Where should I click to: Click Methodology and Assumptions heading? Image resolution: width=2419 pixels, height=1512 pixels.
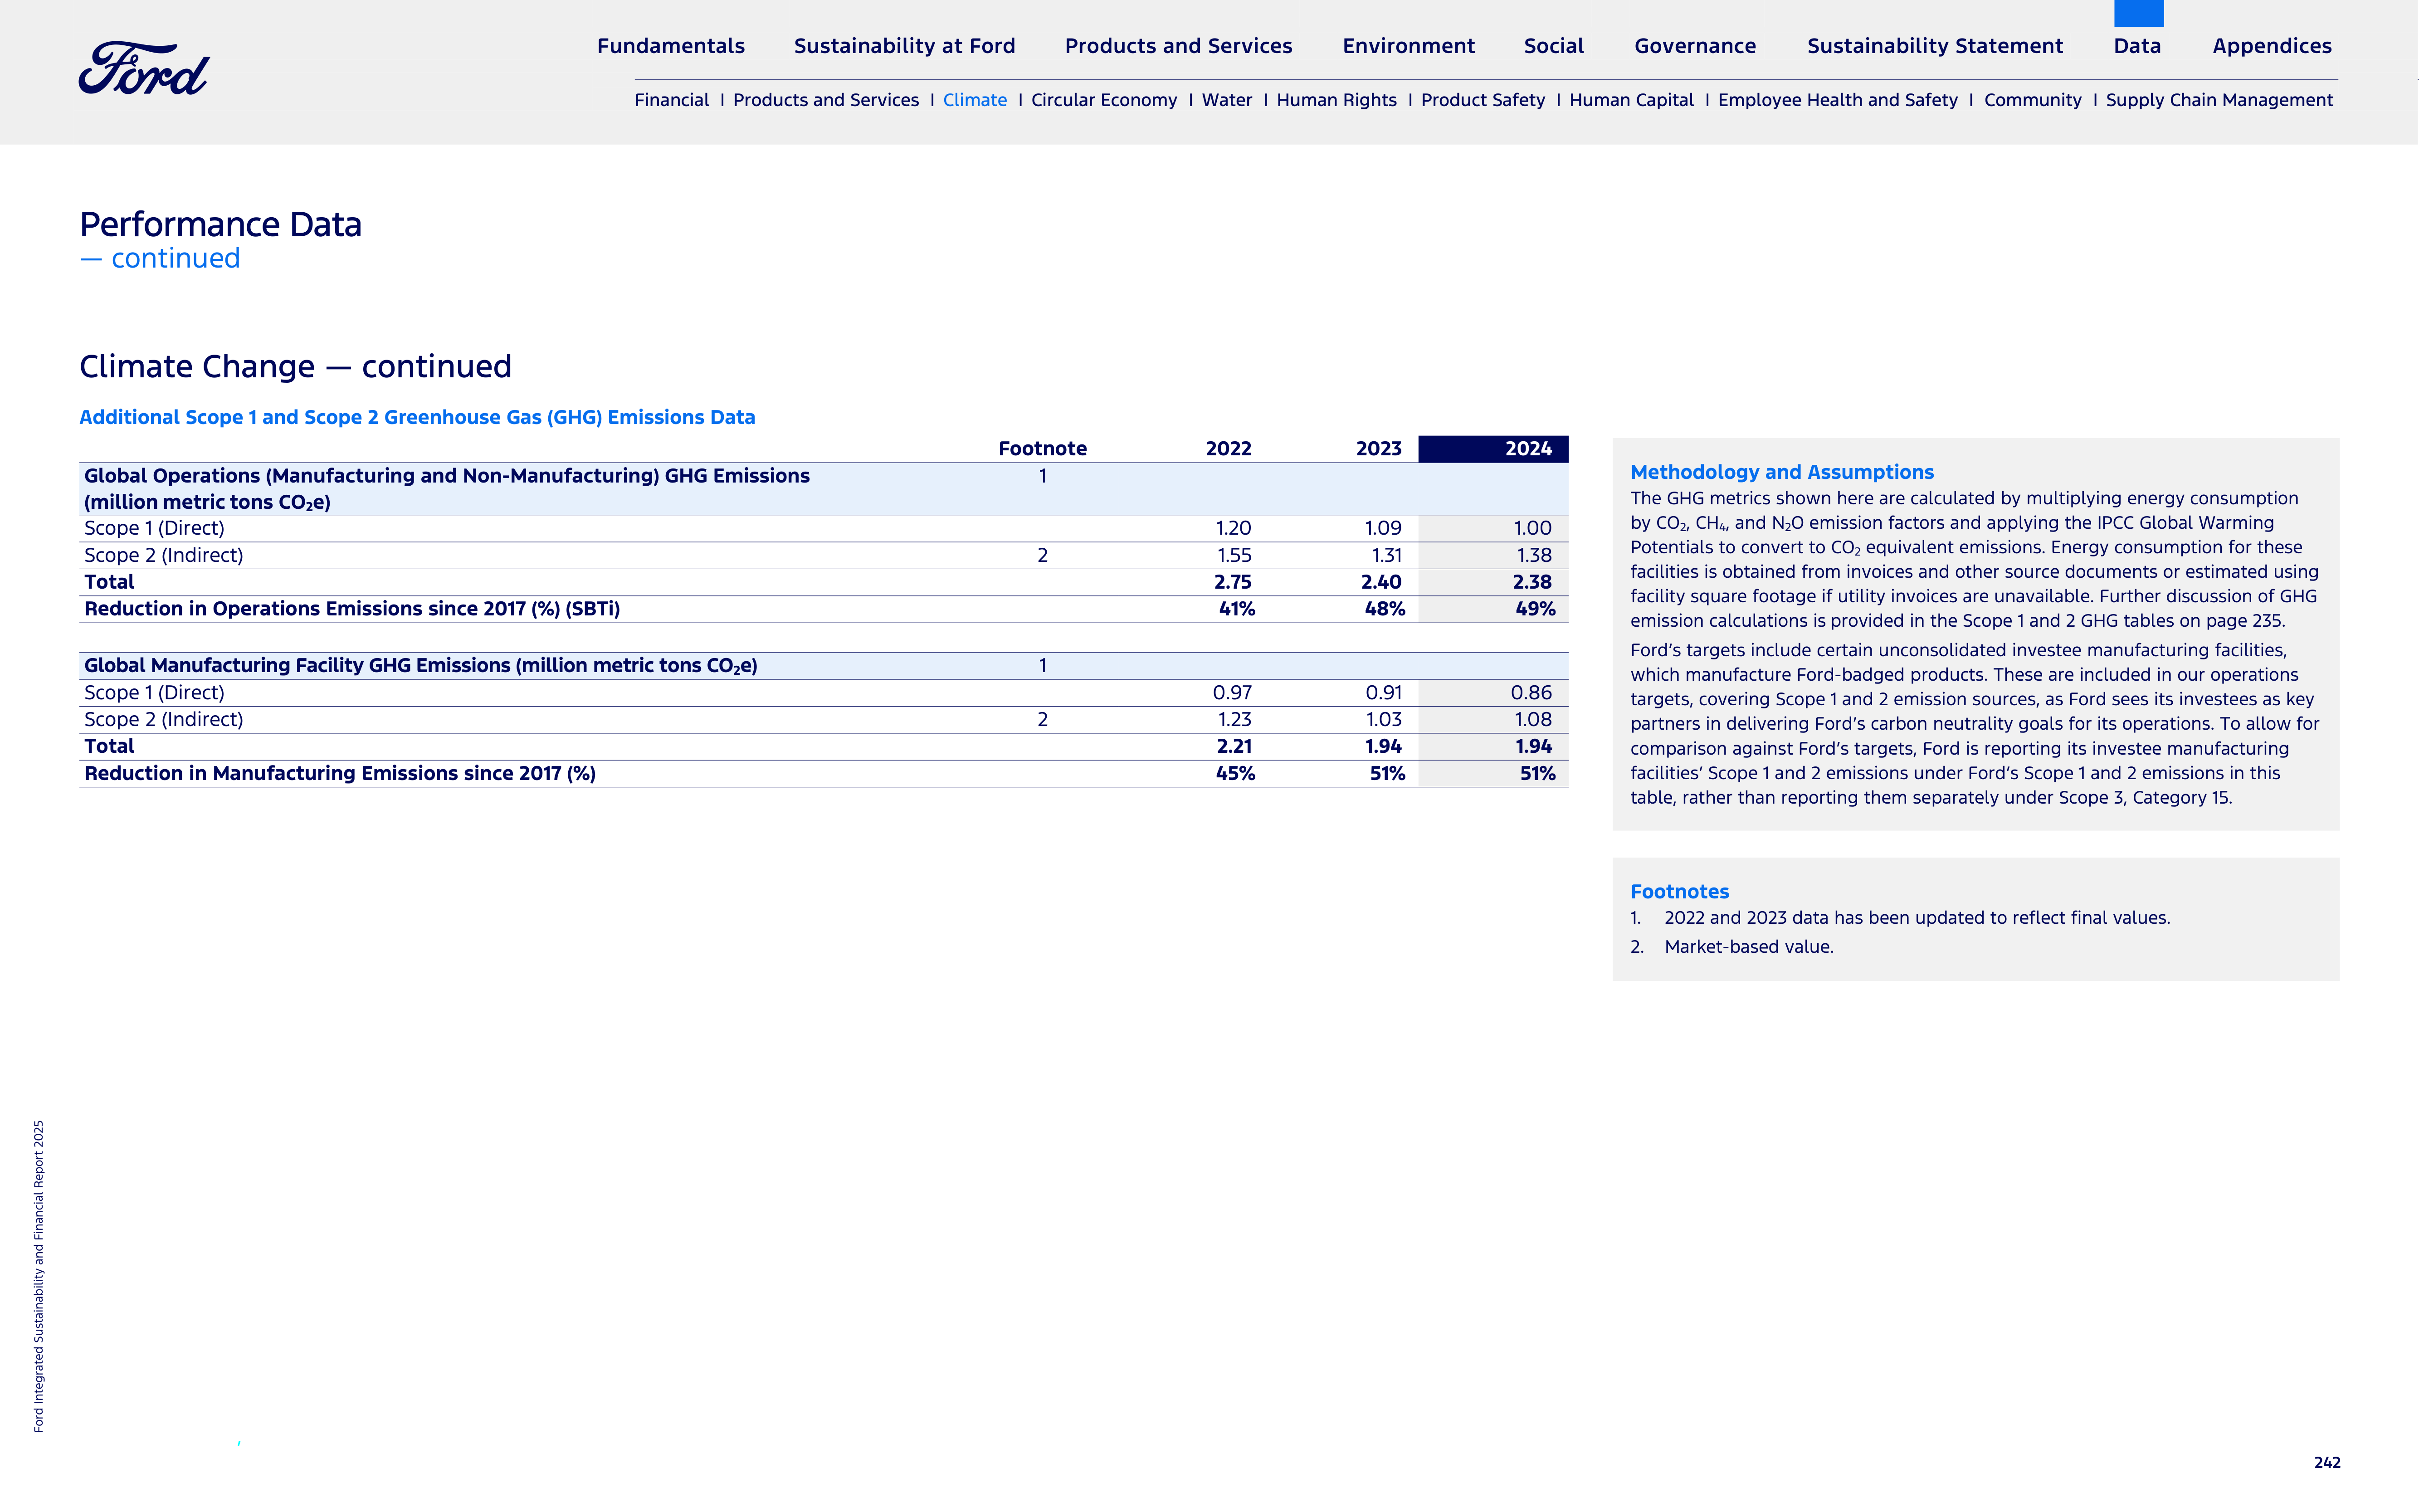coord(1781,472)
